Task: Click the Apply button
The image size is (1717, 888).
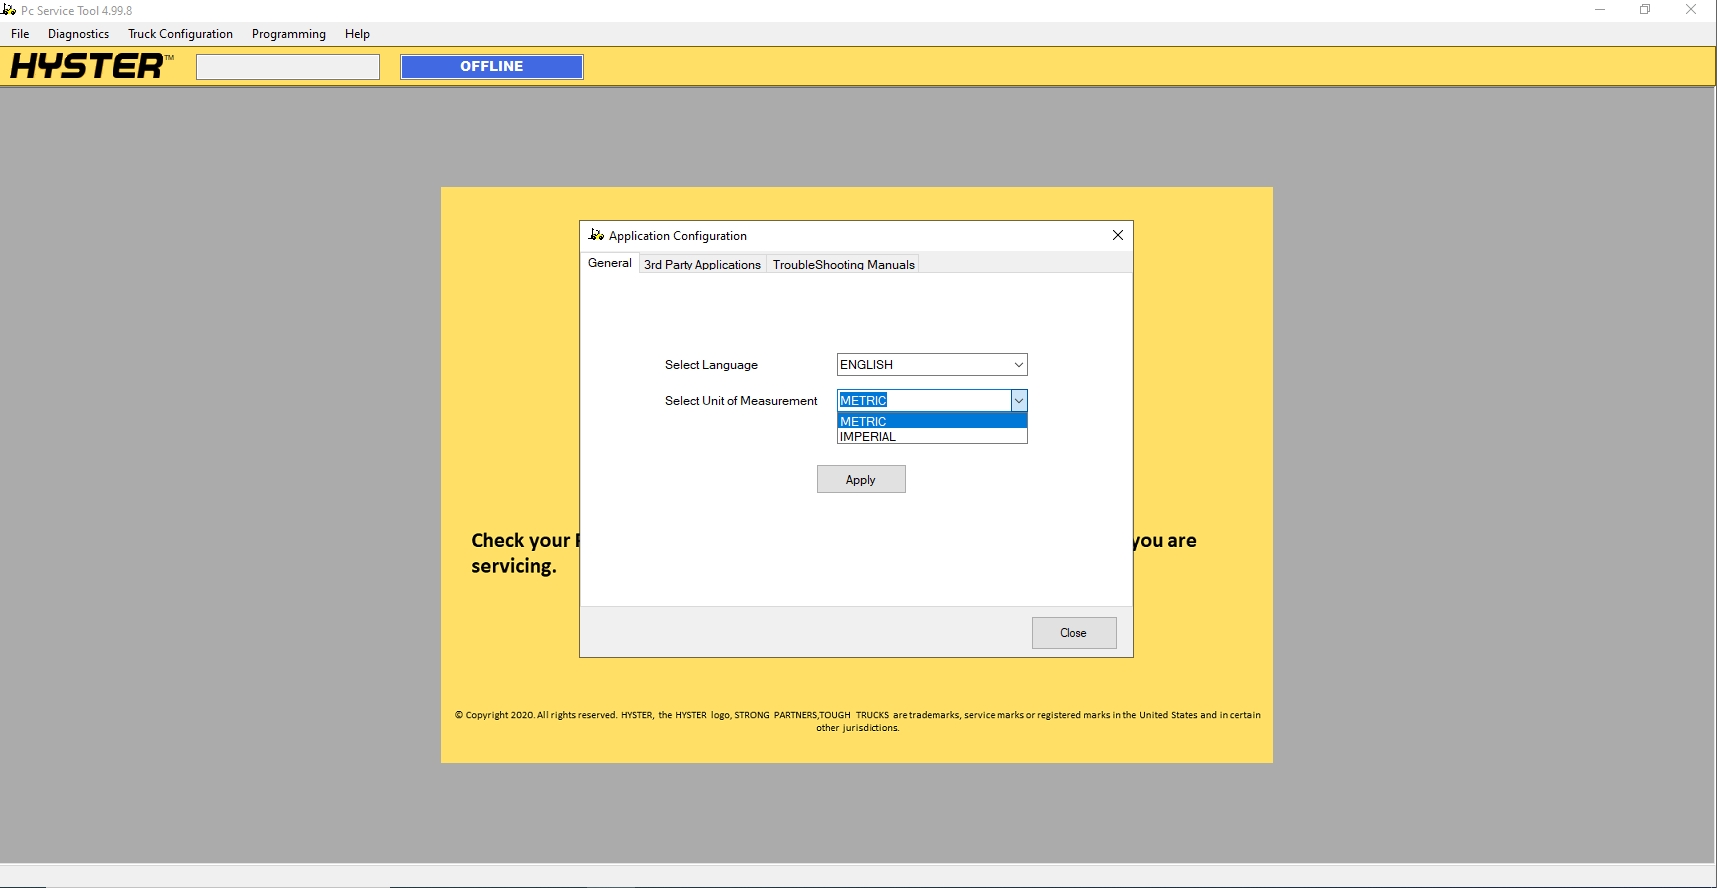Action: tap(861, 479)
